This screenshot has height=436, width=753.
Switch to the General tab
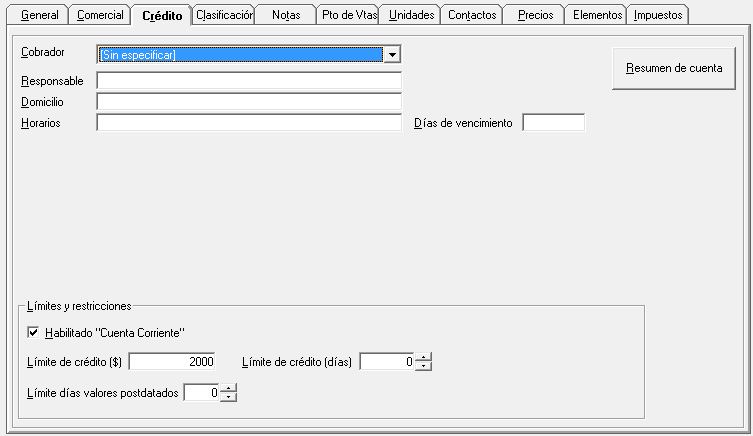[x=40, y=15]
